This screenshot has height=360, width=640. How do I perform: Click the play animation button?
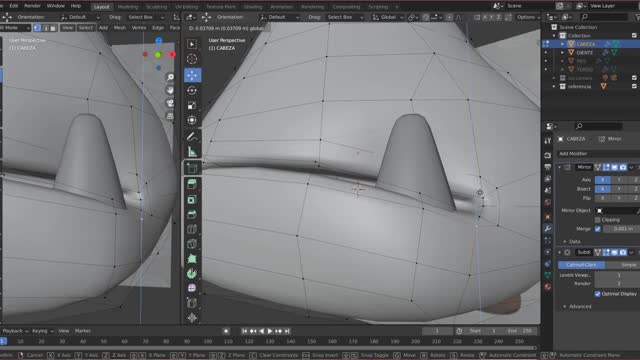(270, 331)
